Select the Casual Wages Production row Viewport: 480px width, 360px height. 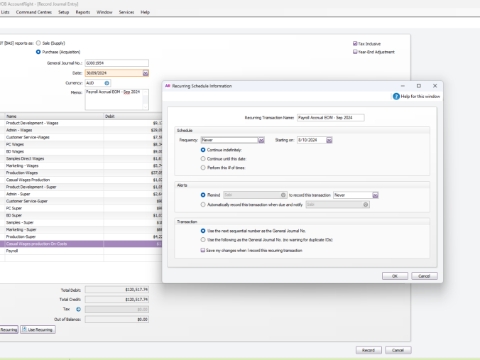point(81,180)
